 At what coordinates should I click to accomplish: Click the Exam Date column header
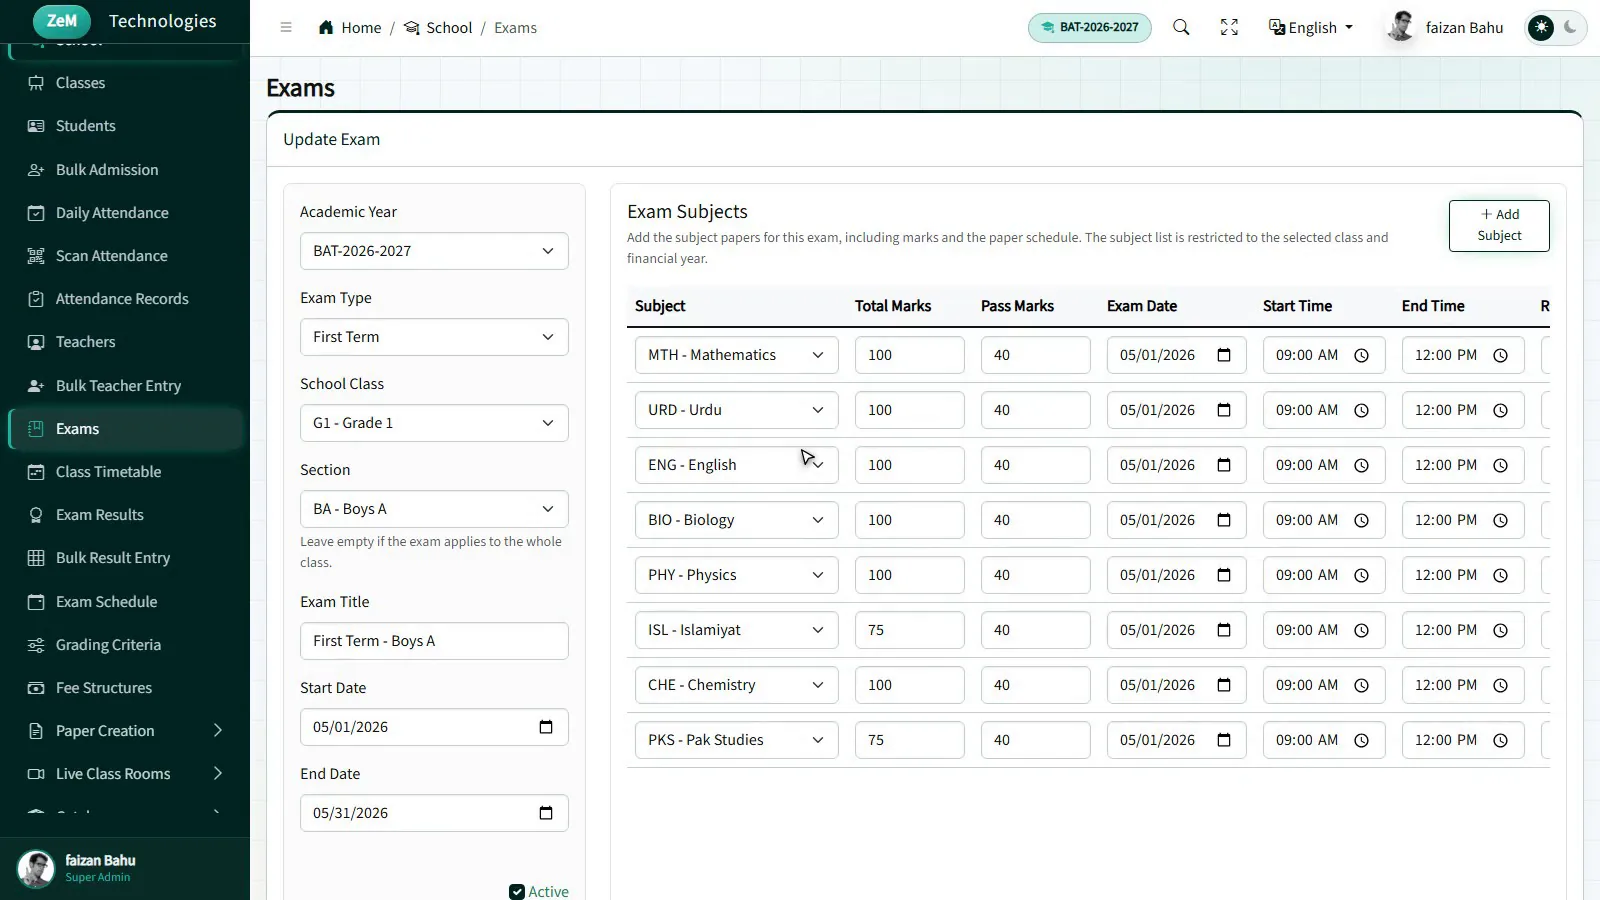tap(1142, 306)
